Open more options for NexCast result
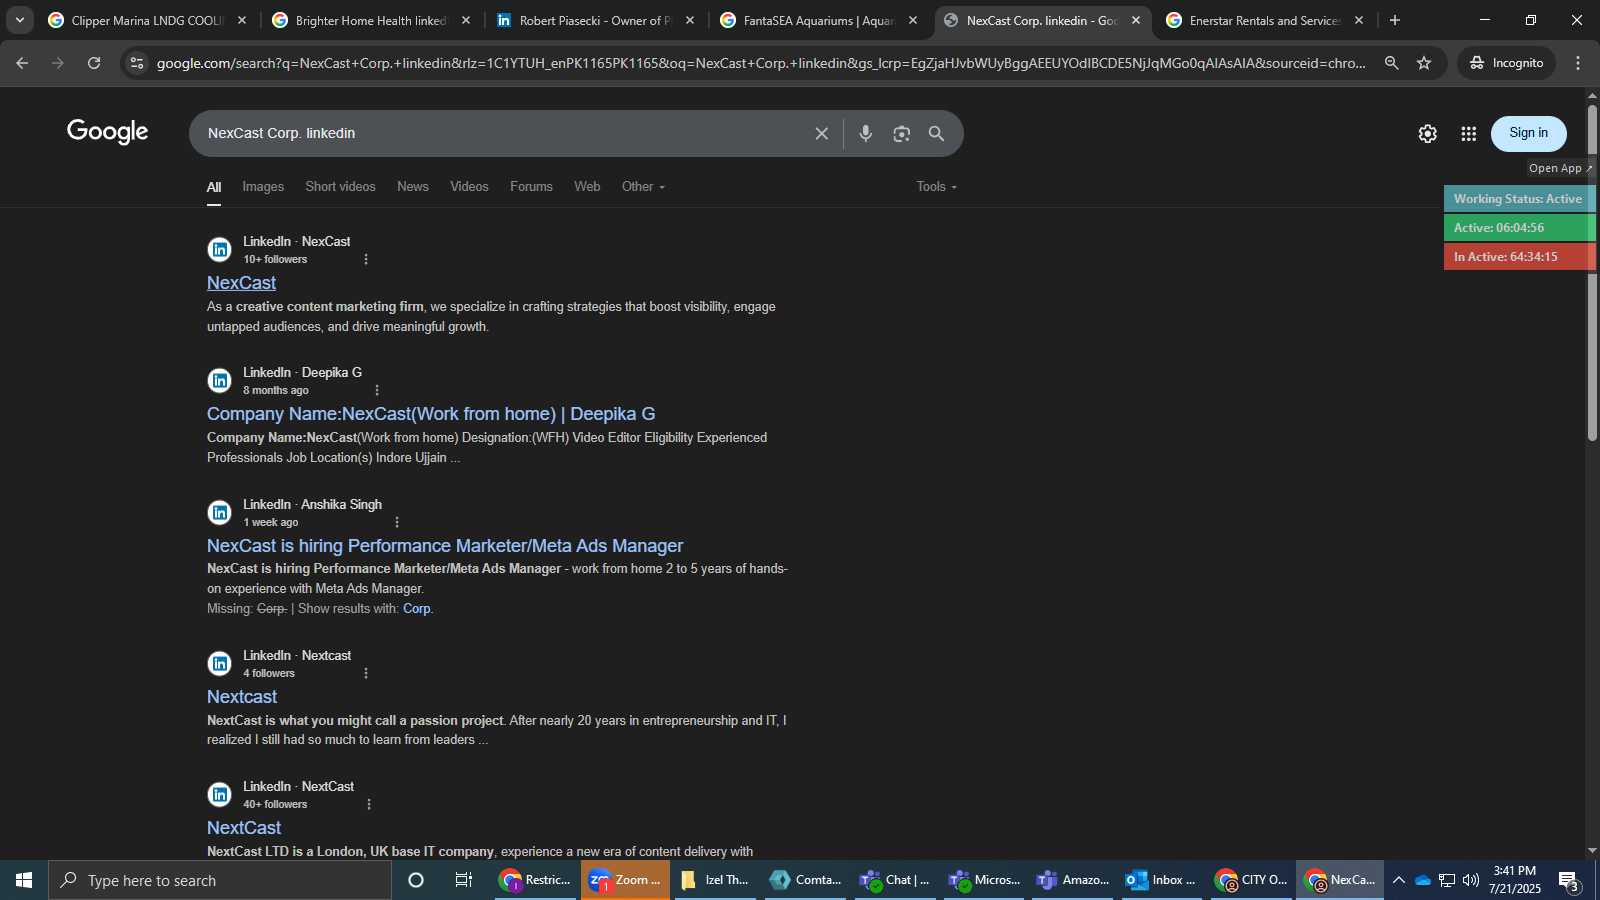The width and height of the screenshot is (1600, 900). 366,259
